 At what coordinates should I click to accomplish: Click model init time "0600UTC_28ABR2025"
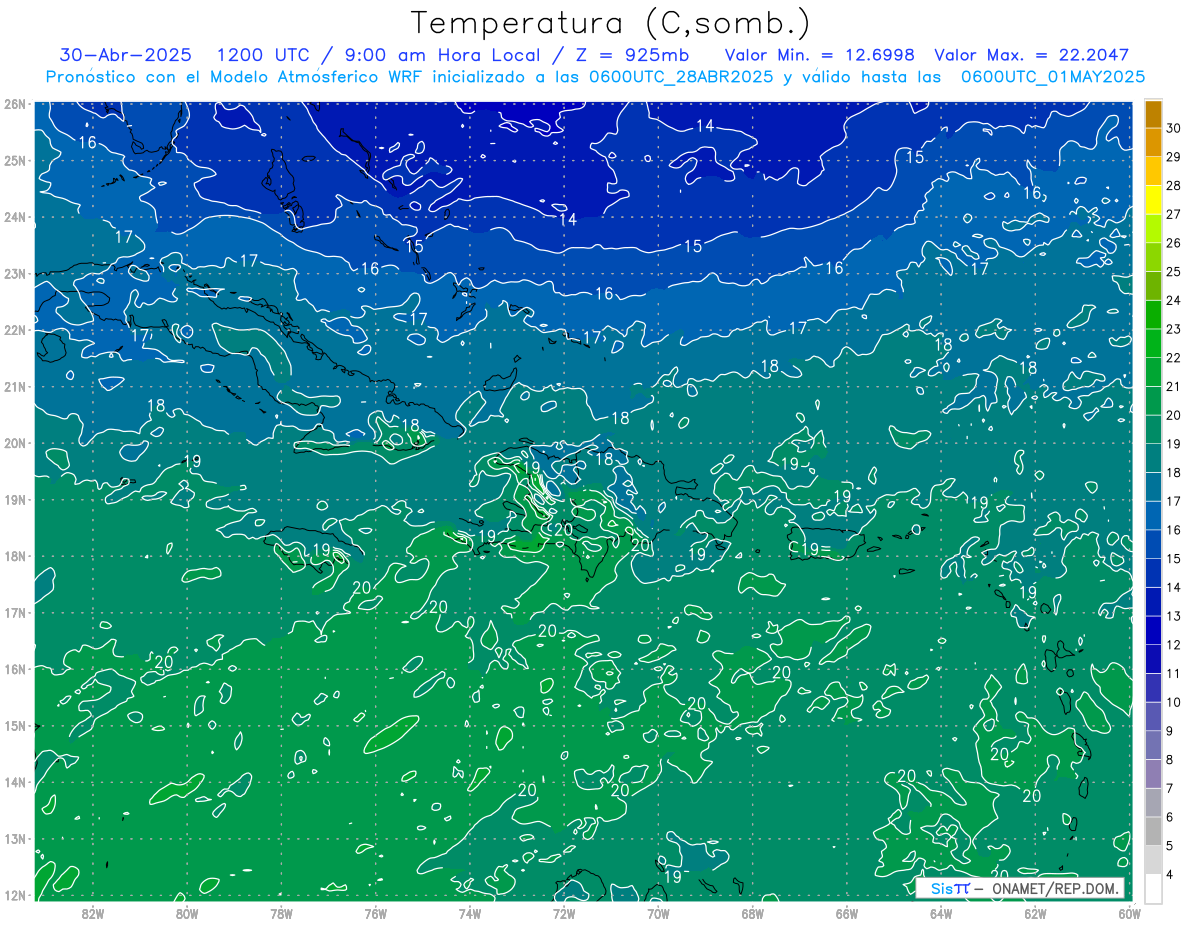[x=681, y=77]
